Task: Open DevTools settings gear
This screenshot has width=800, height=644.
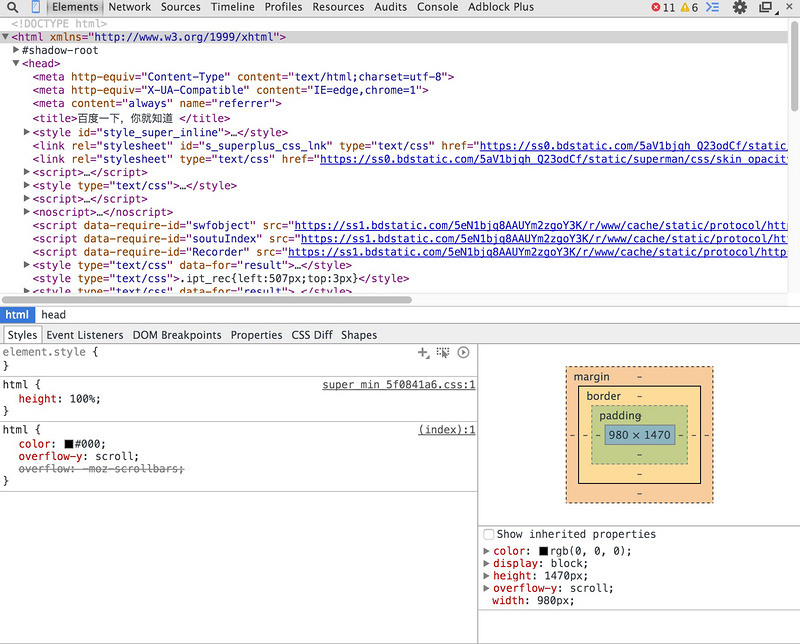Action: click(x=740, y=7)
